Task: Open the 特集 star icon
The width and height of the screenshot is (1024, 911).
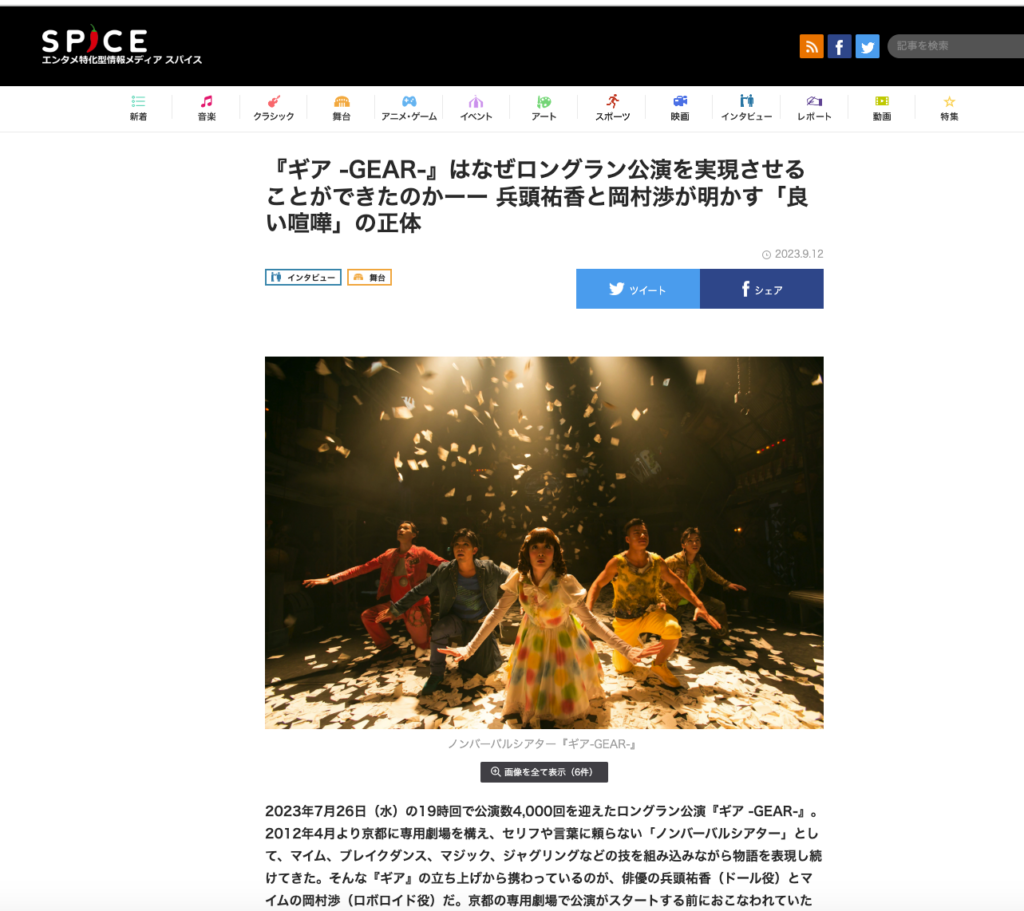Action: point(950,101)
